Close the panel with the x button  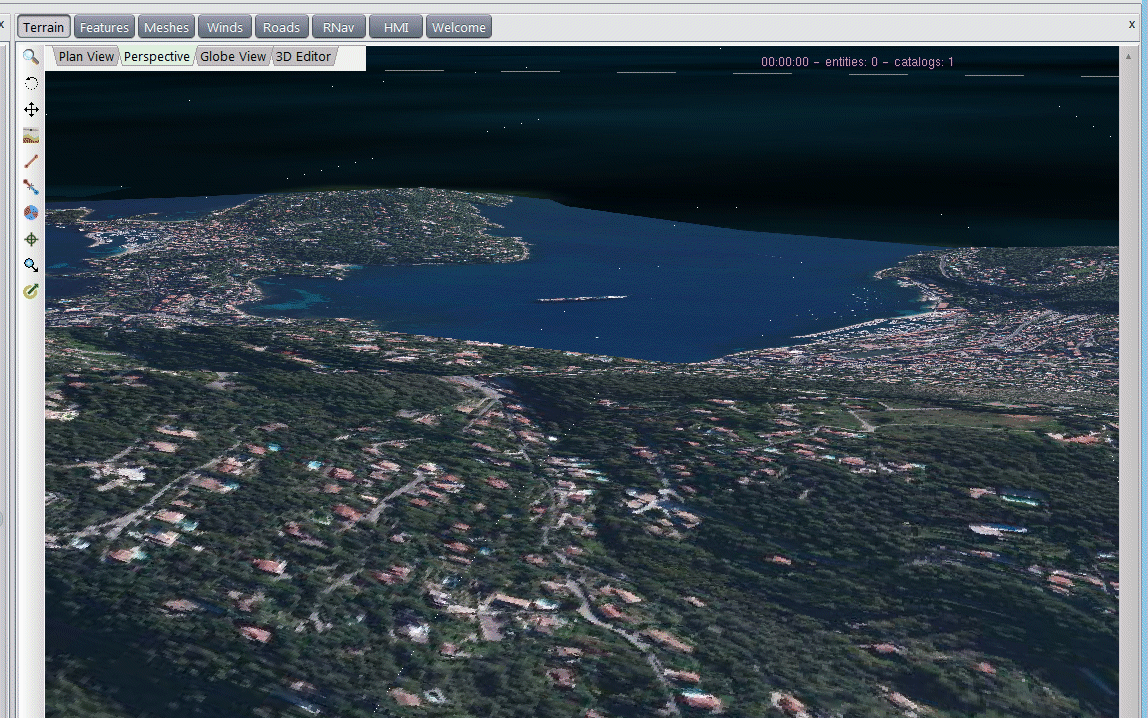click(x=1131, y=24)
